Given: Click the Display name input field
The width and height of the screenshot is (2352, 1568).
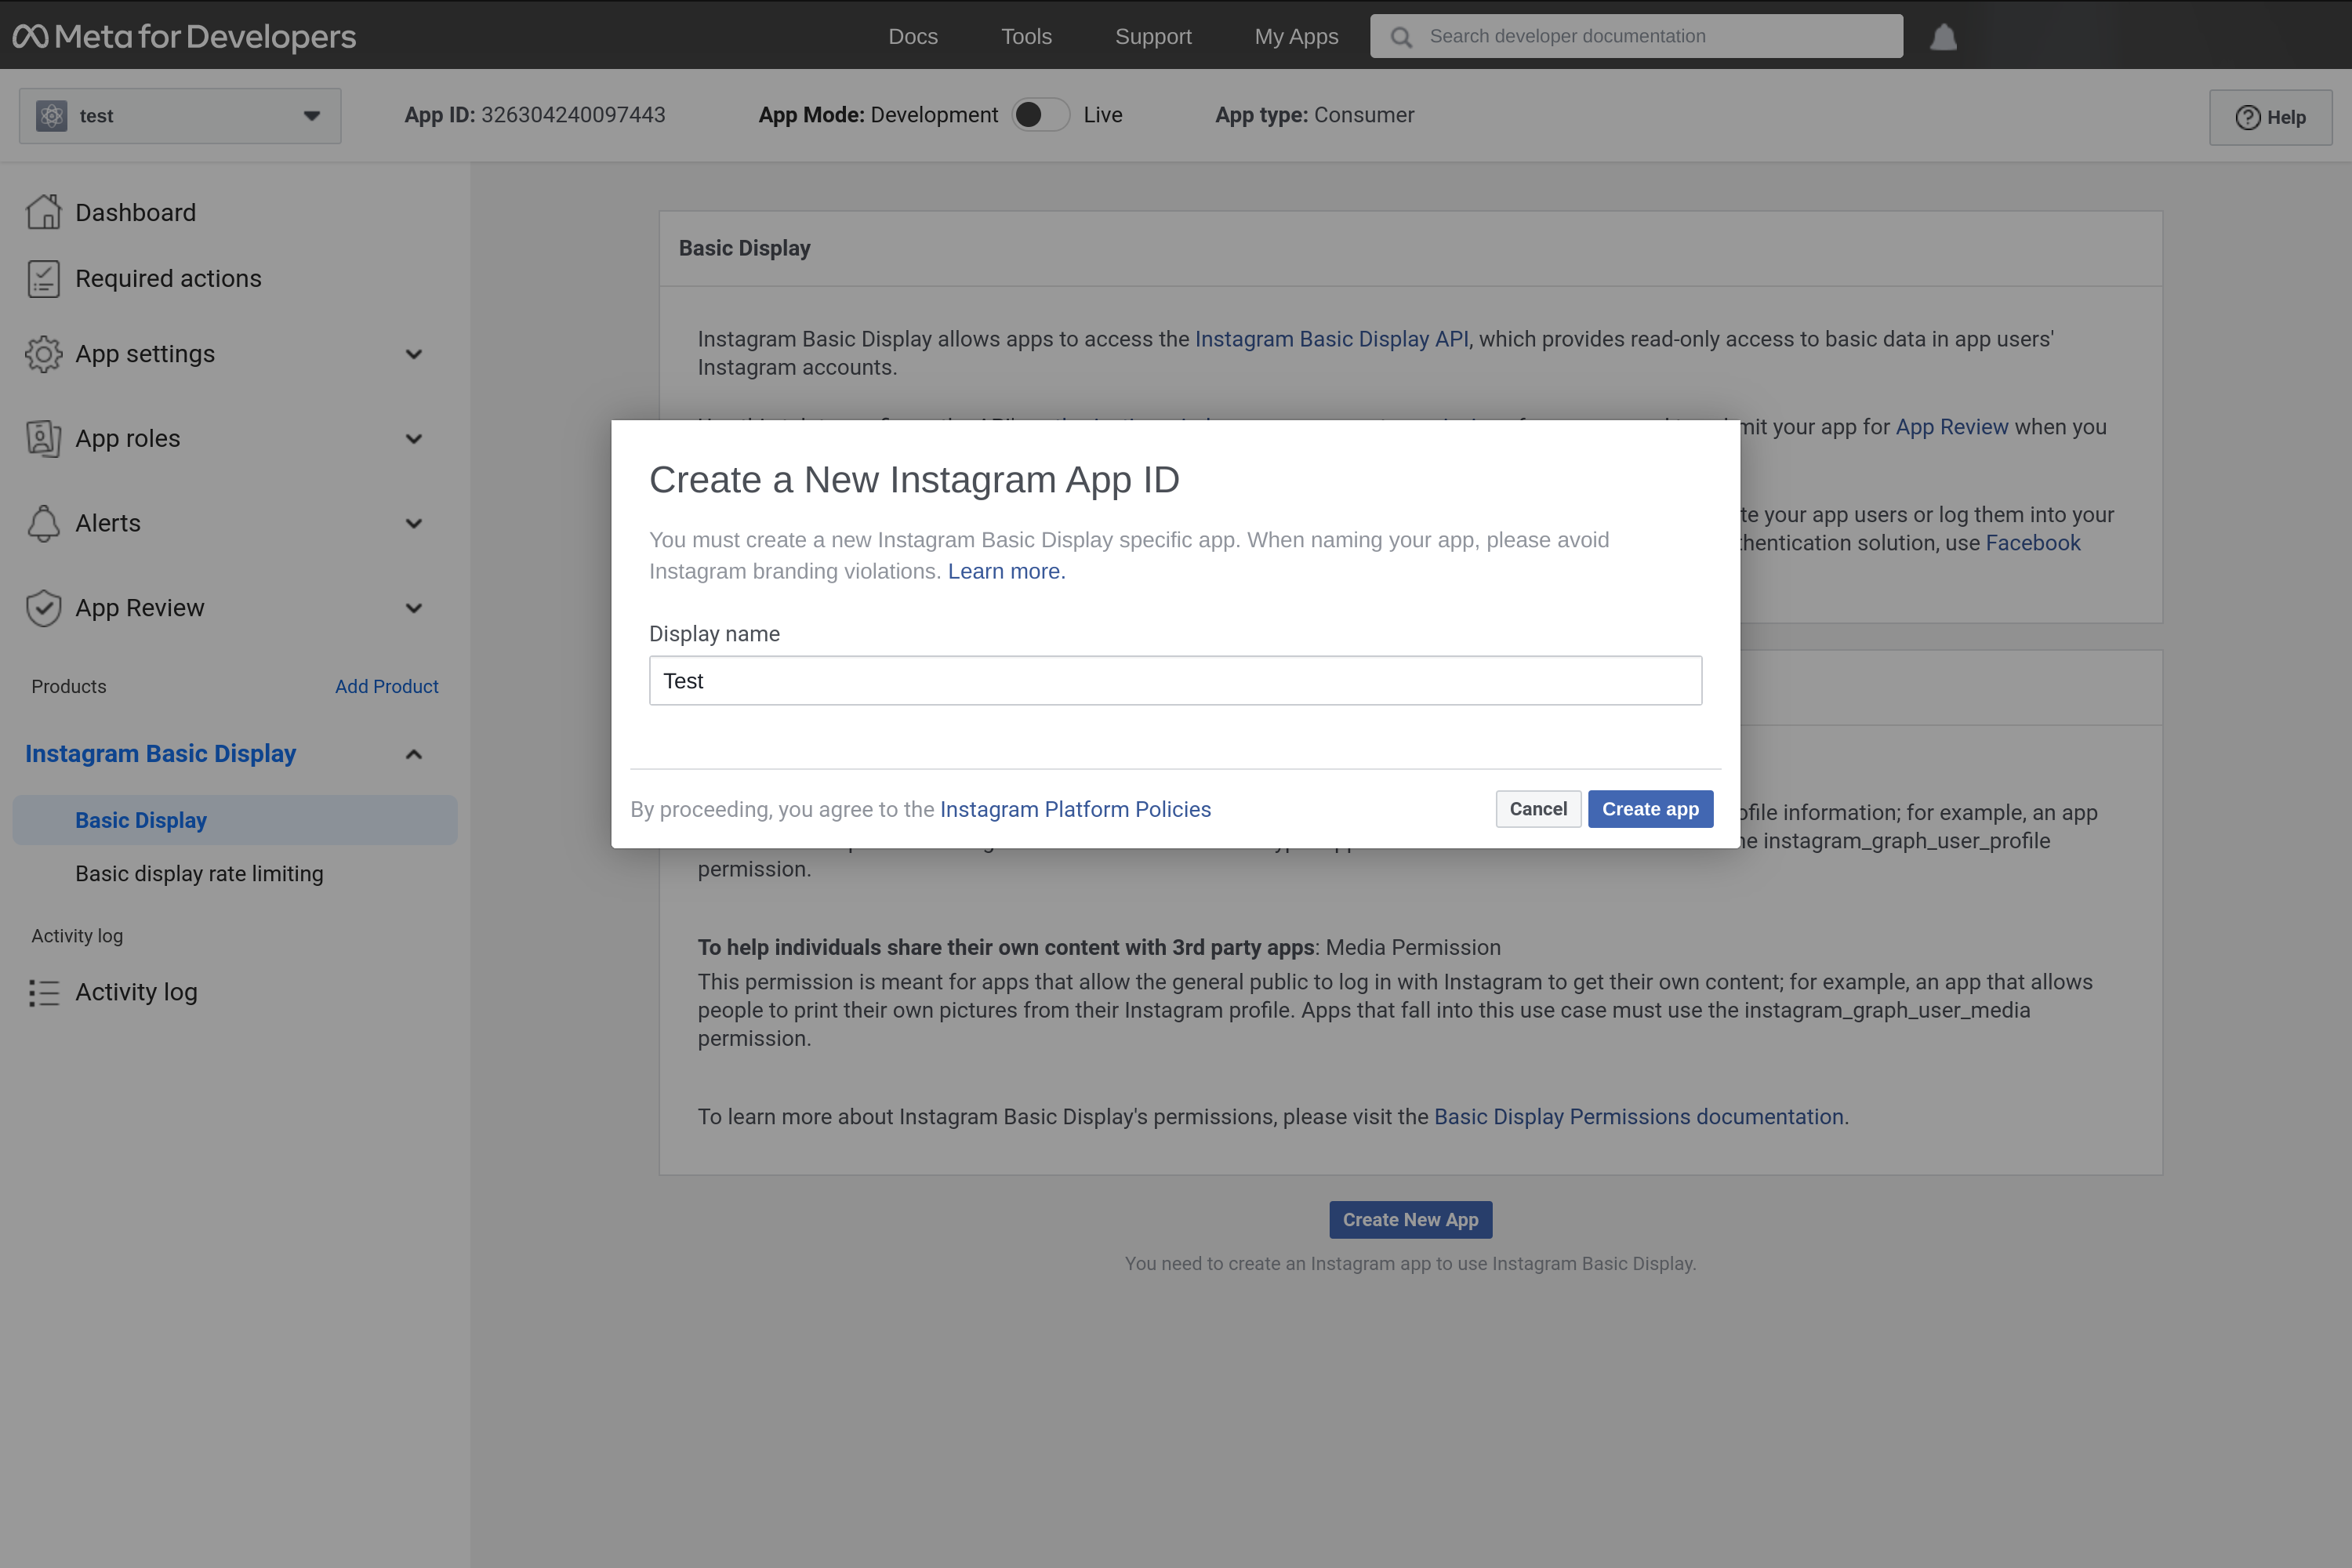Looking at the screenshot, I should (1174, 680).
